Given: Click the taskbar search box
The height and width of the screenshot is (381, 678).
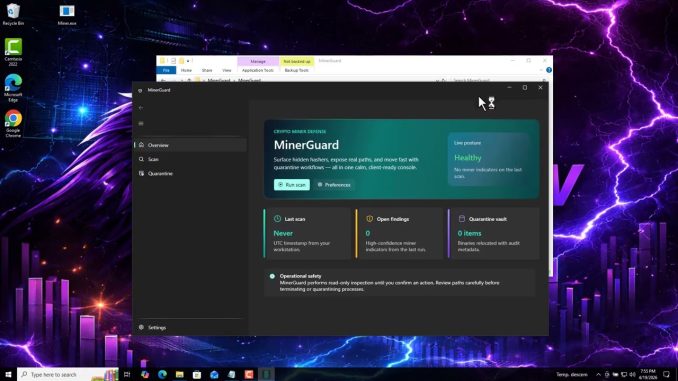Looking at the screenshot, I should pyautogui.click(x=68, y=375).
